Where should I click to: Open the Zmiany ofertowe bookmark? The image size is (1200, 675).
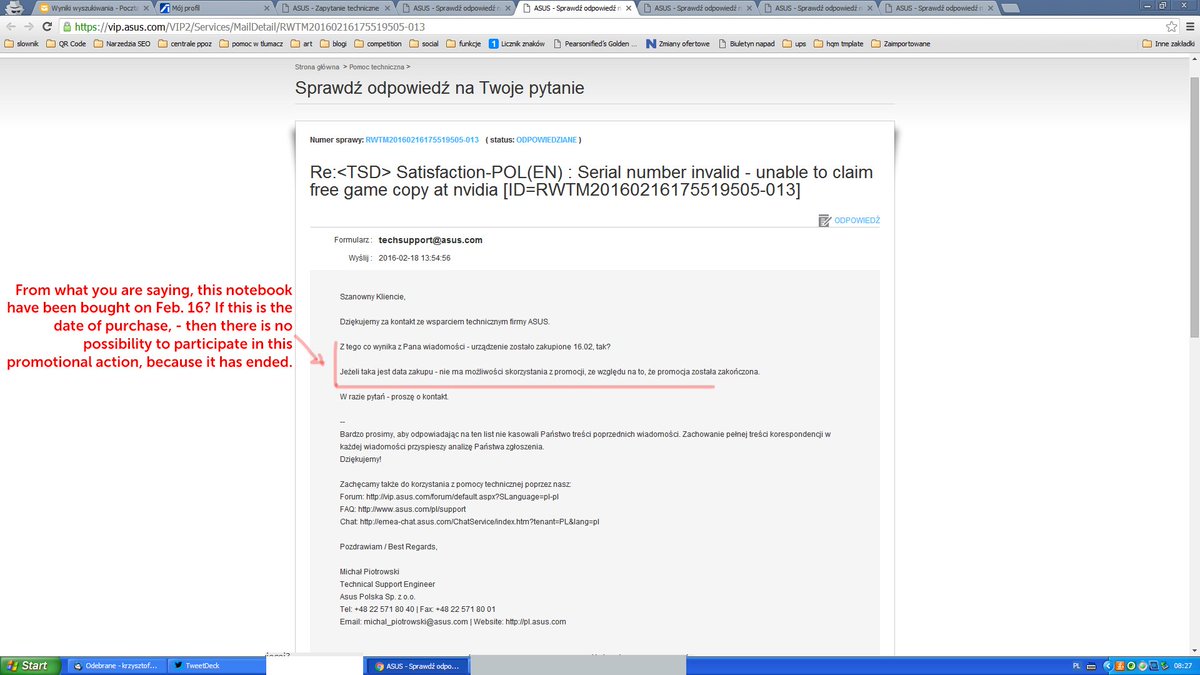(x=678, y=44)
